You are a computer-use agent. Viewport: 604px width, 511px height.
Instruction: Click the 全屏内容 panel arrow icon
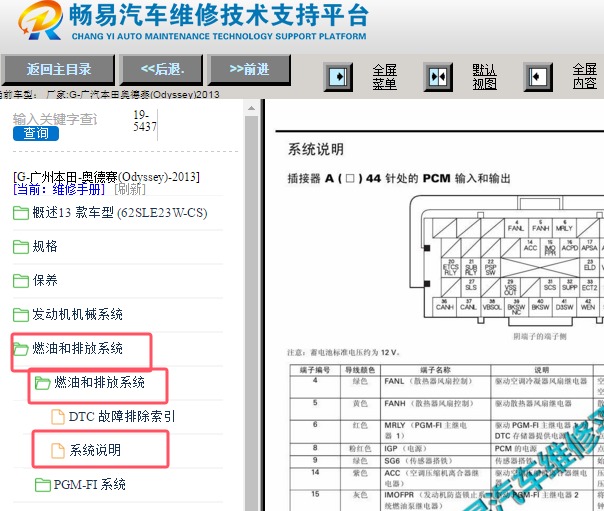(x=538, y=77)
